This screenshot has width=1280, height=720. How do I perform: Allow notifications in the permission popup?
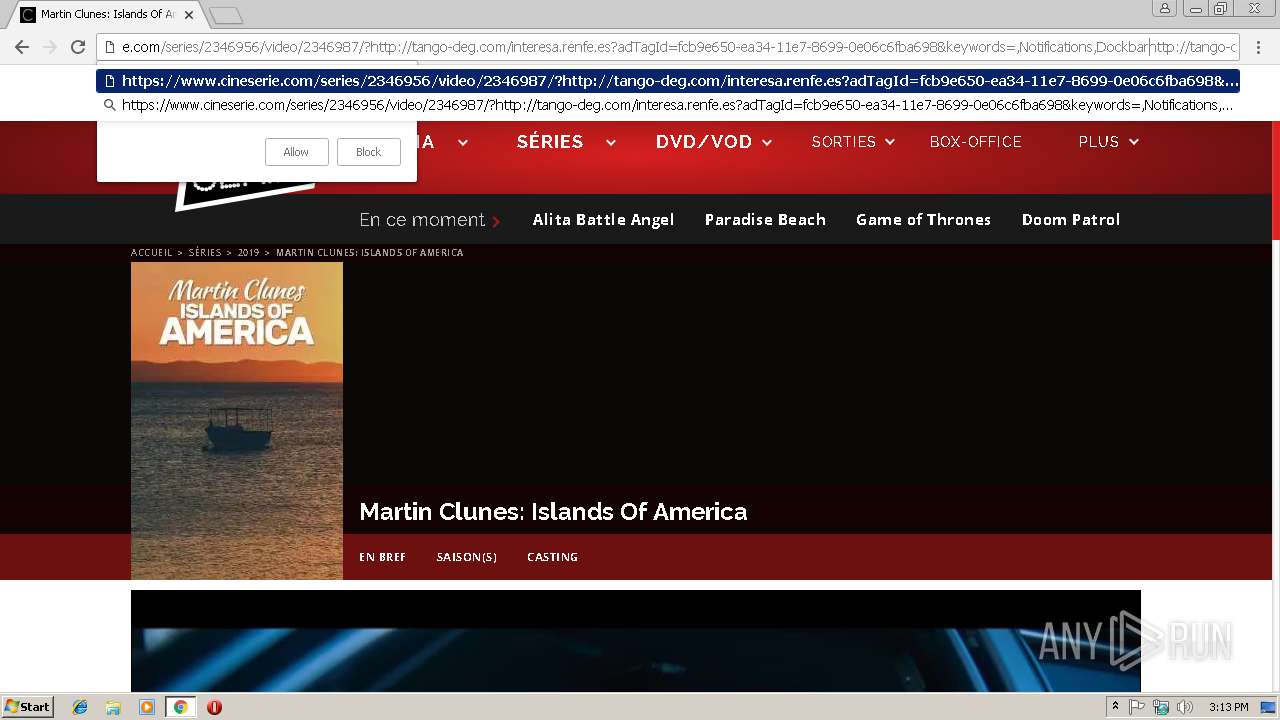point(296,152)
